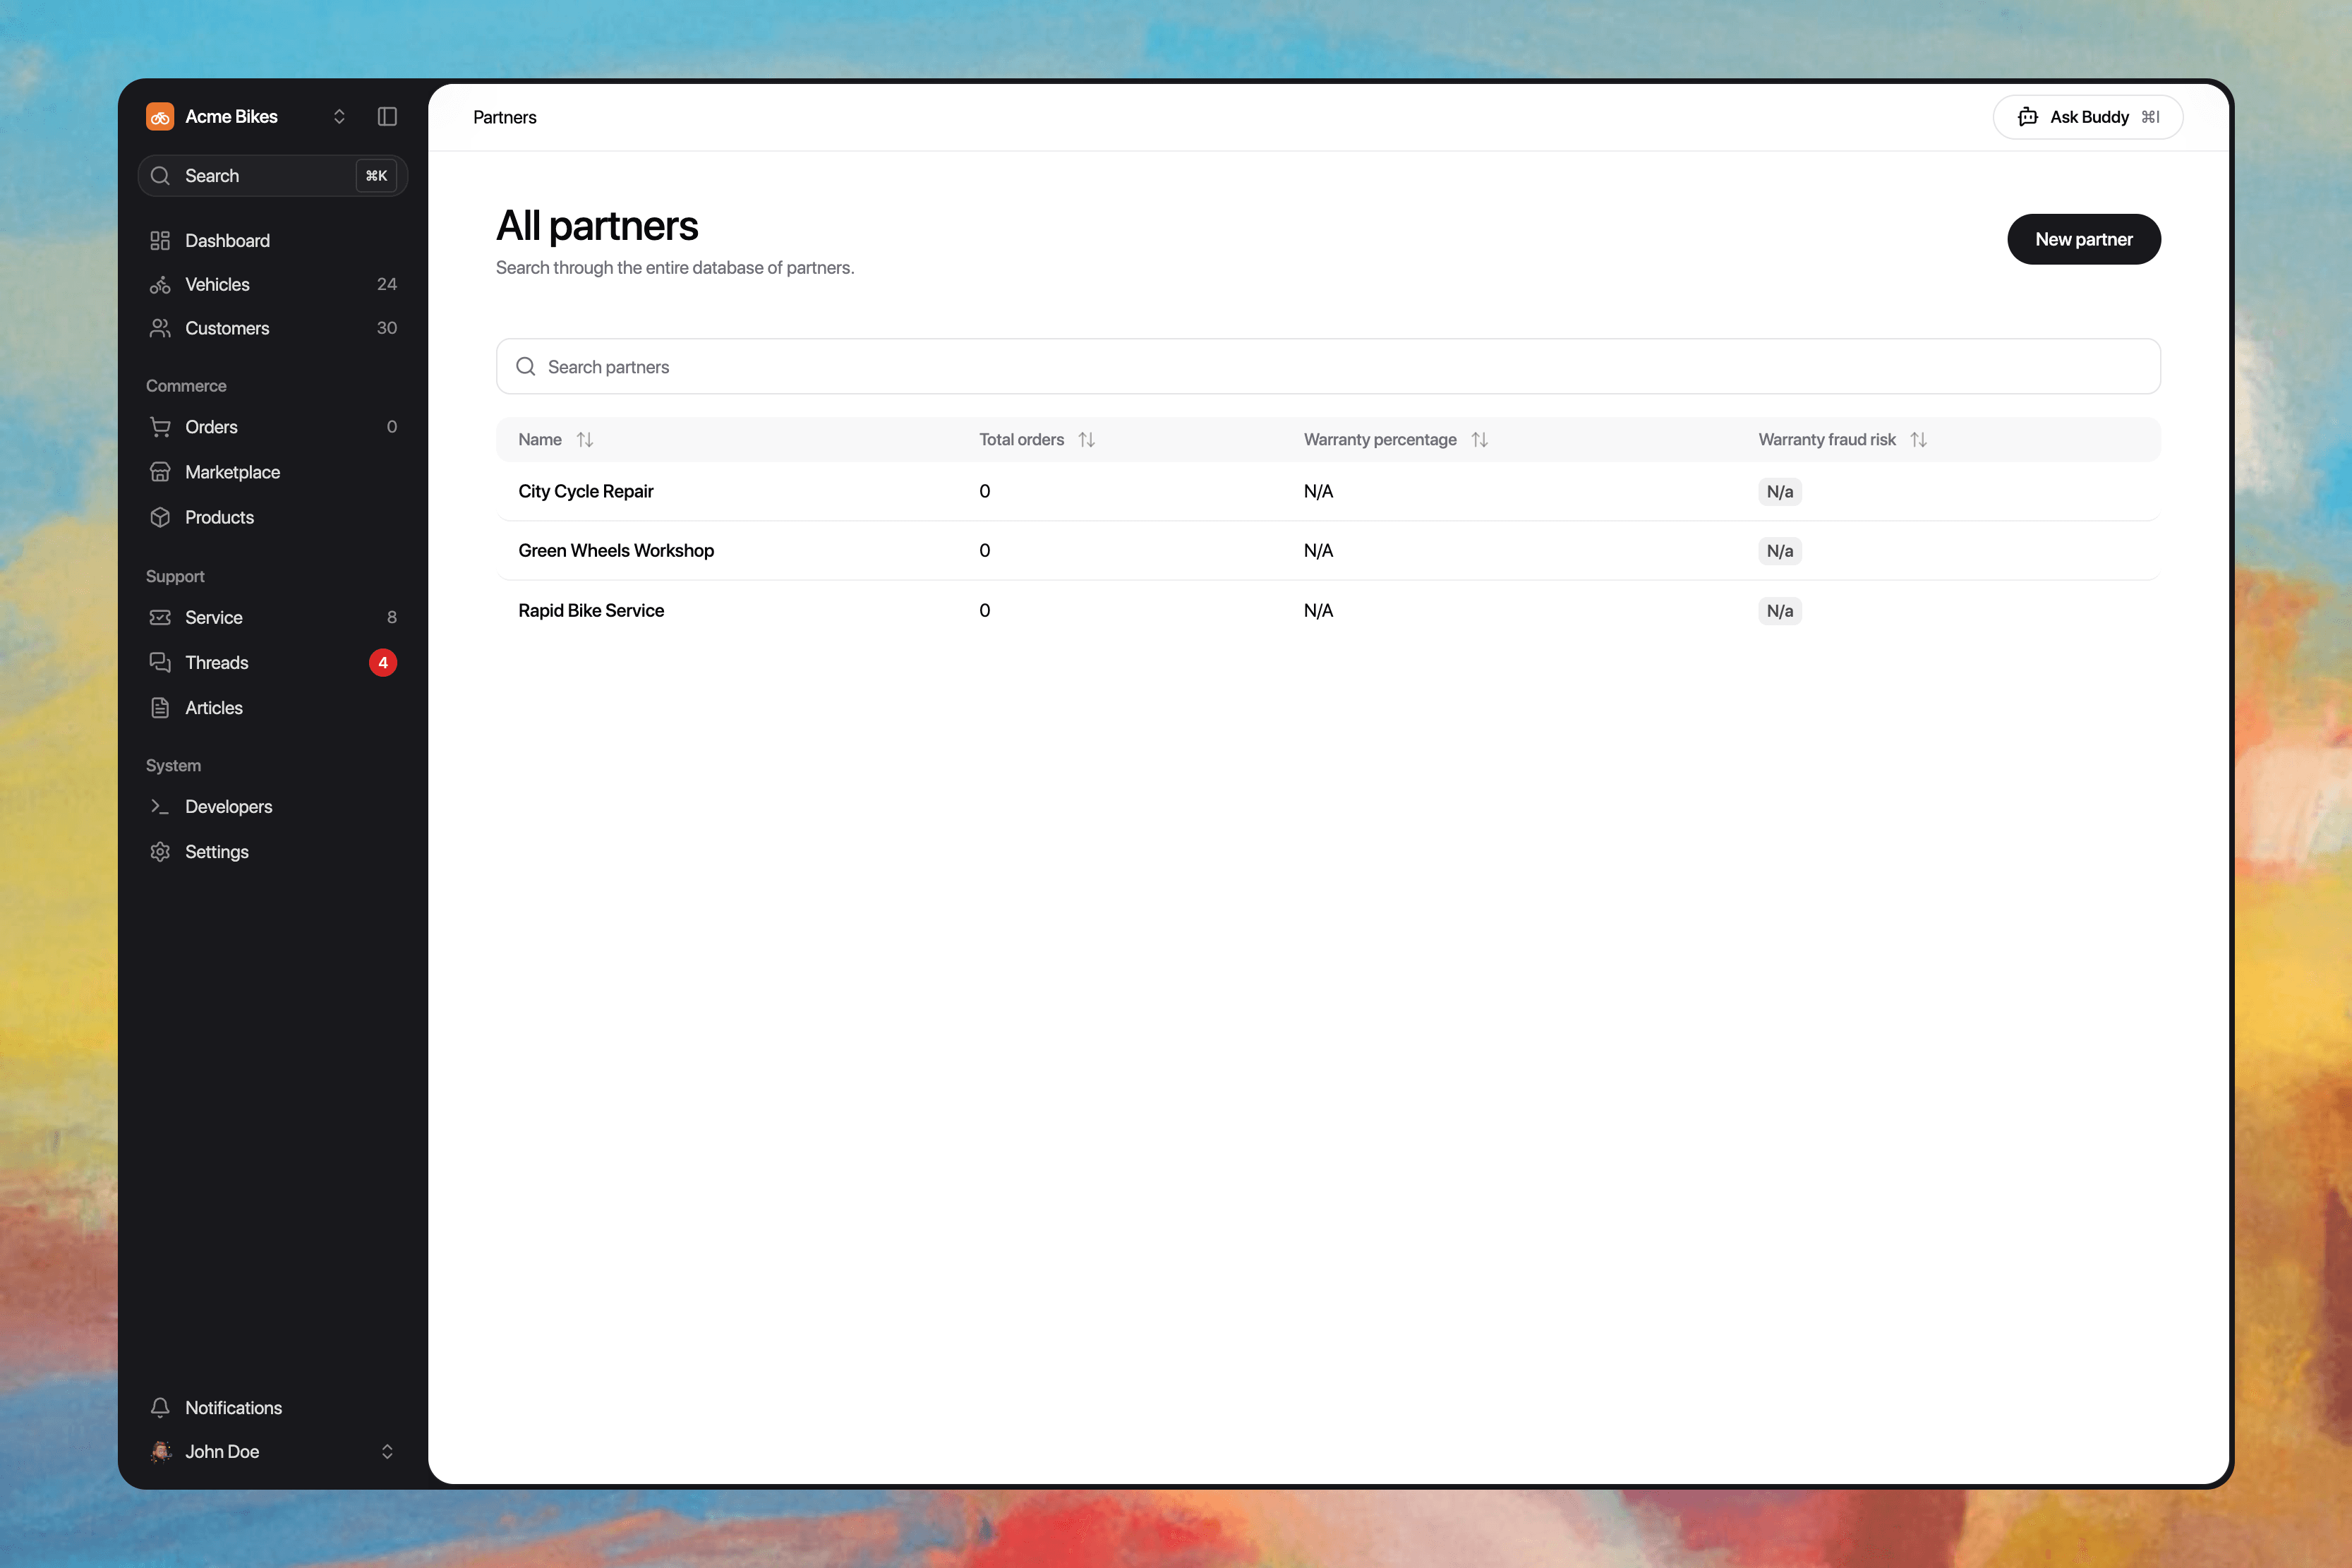This screenshot has height=1568, width=2352.
Task: Click the Service ticket icon
Action: point(160,617)
